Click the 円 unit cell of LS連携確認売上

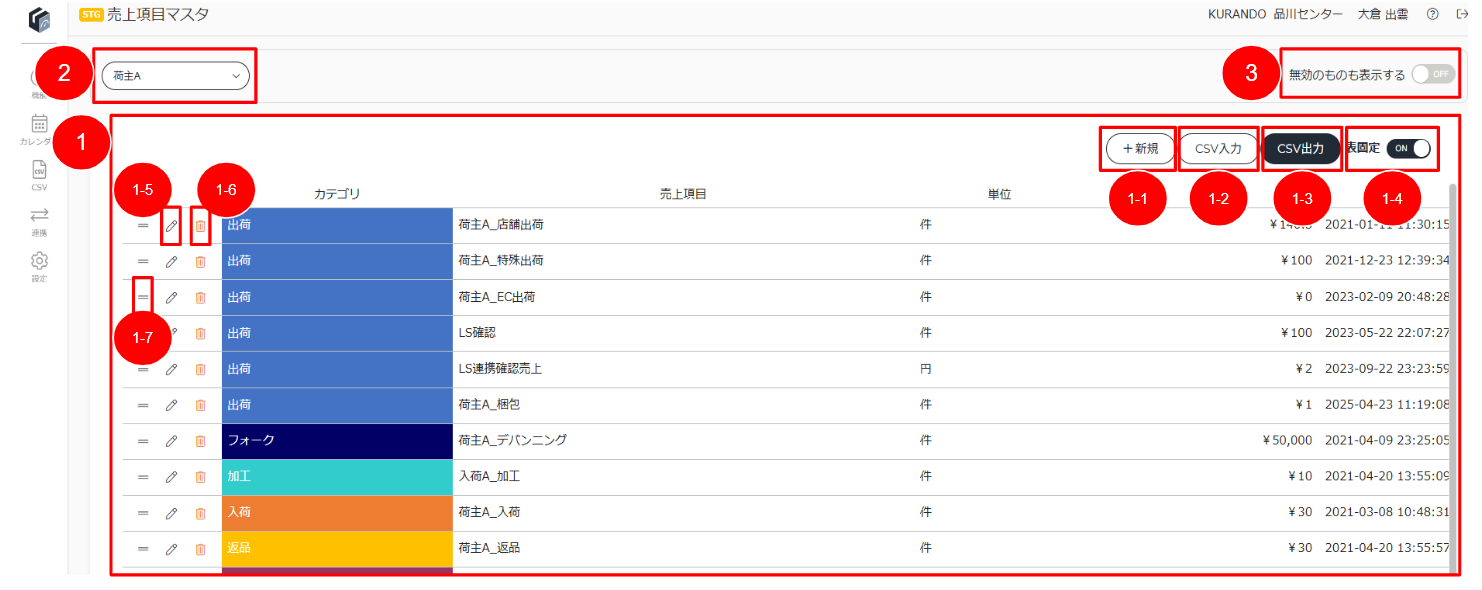tap(925, 369)
